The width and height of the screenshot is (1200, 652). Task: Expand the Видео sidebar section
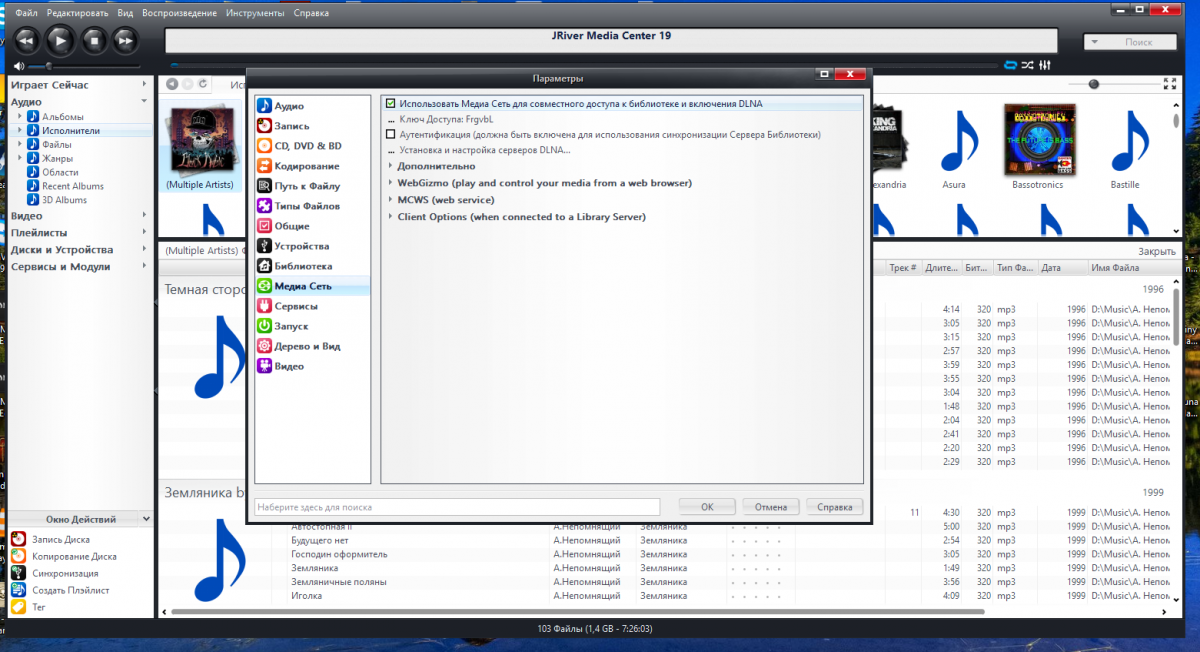tap(145, 216)
